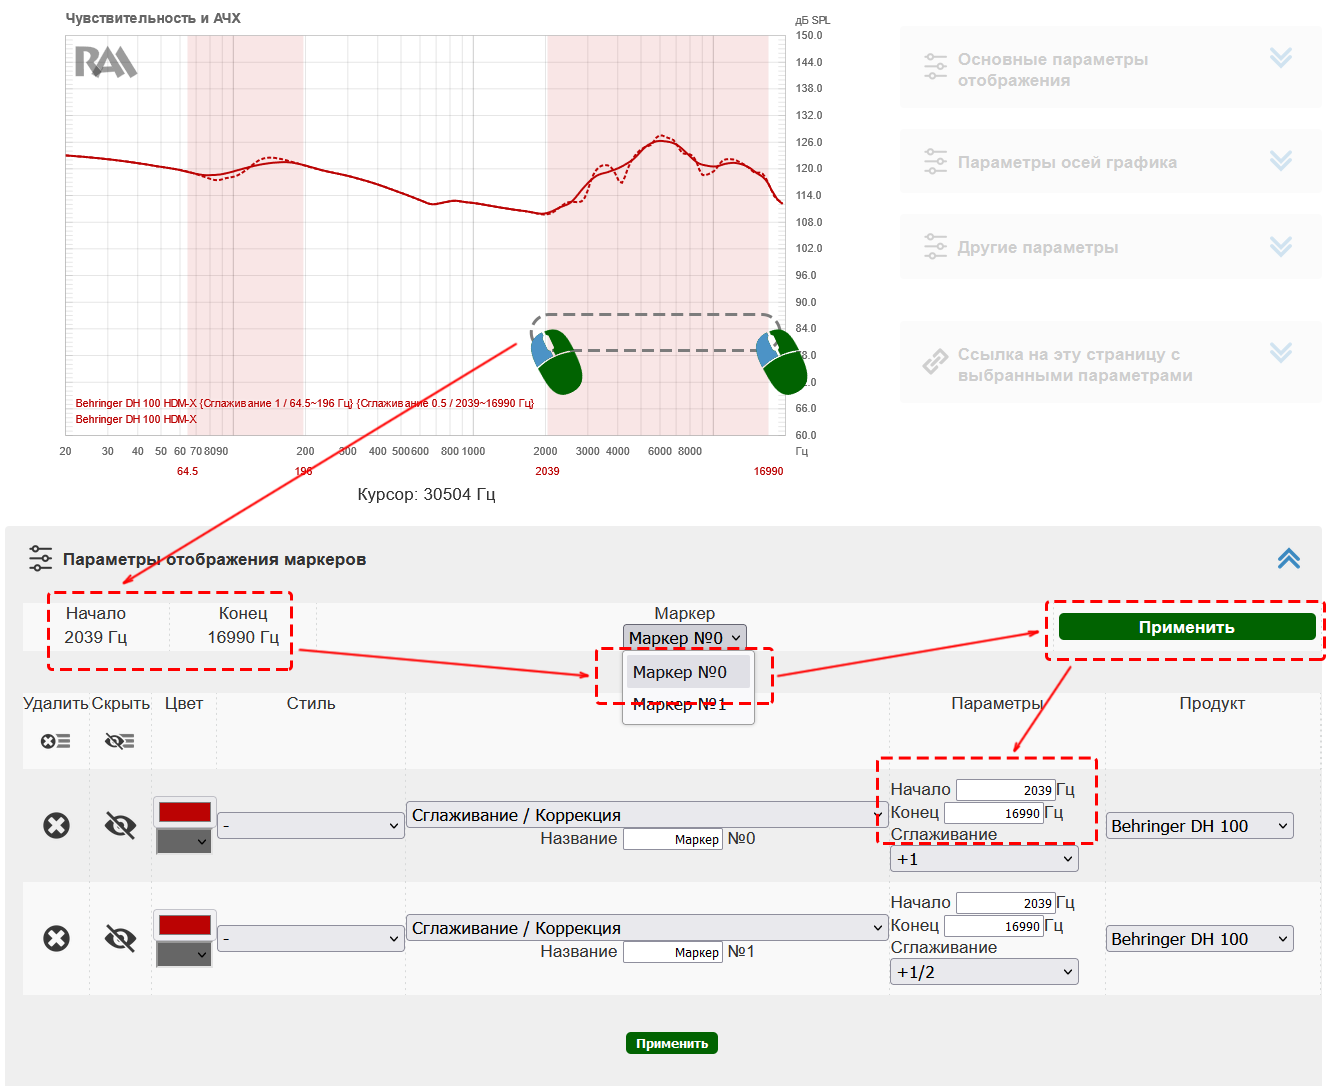
Task: Open the +1 smoothing dropdown
Action: (984, 859)
